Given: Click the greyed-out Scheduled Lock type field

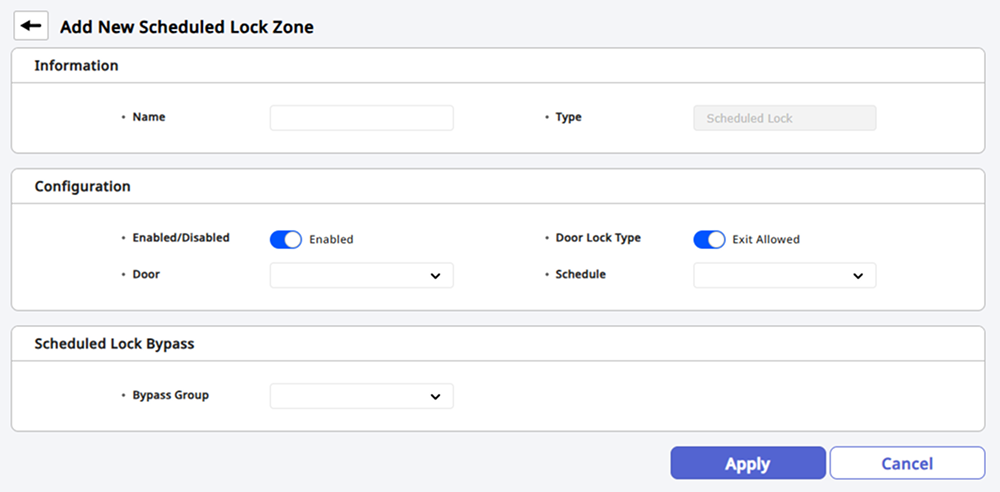Looking at the screenshot, I should [x=784, y=118].
